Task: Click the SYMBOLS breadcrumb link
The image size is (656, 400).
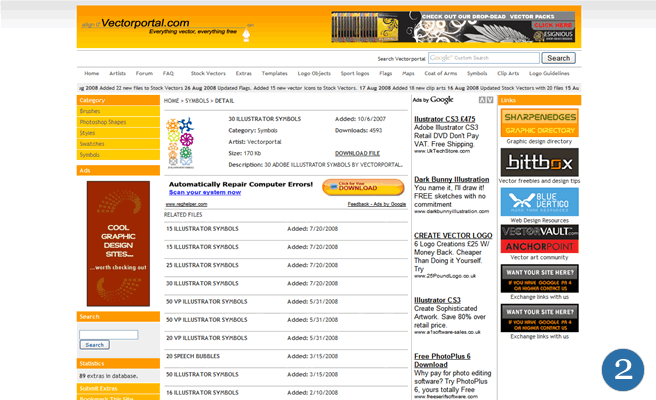Action: coord(198,101)
